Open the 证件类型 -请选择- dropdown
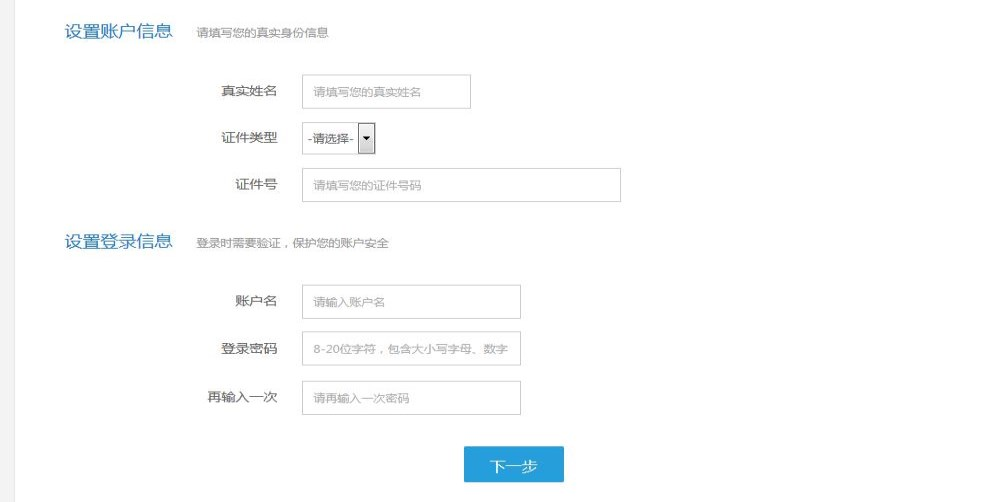Viewport: 991px width, 502px height. pyautogui.click(x=338, y=139)
